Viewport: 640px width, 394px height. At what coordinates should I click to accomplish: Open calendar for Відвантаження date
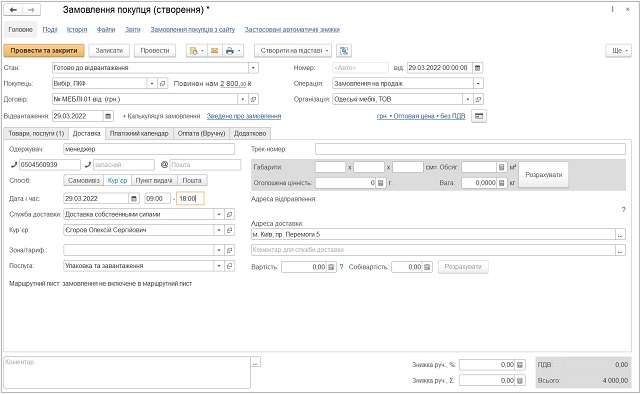point(108,116)
